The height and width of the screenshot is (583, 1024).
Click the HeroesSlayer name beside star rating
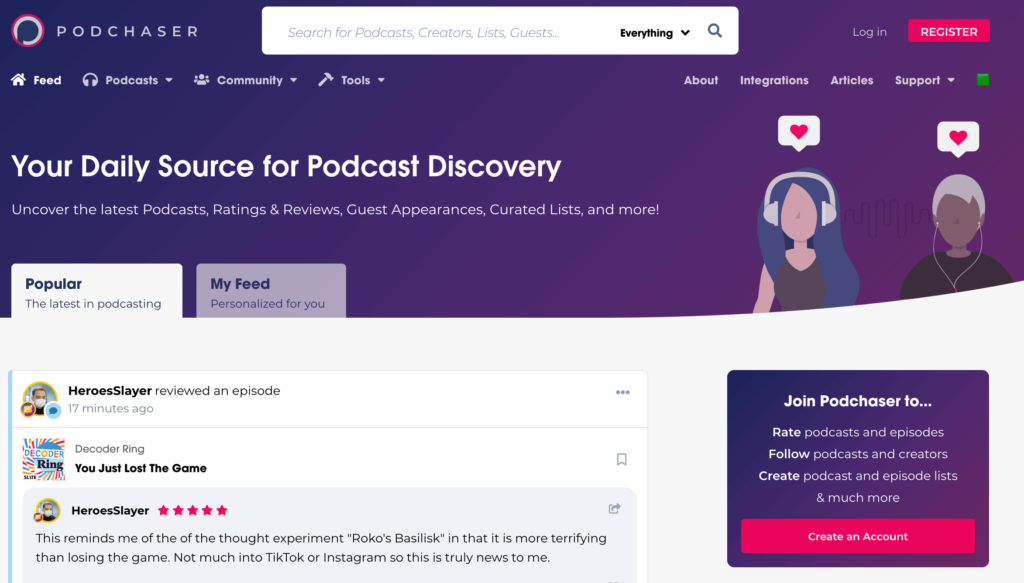[x=110, y=511]
